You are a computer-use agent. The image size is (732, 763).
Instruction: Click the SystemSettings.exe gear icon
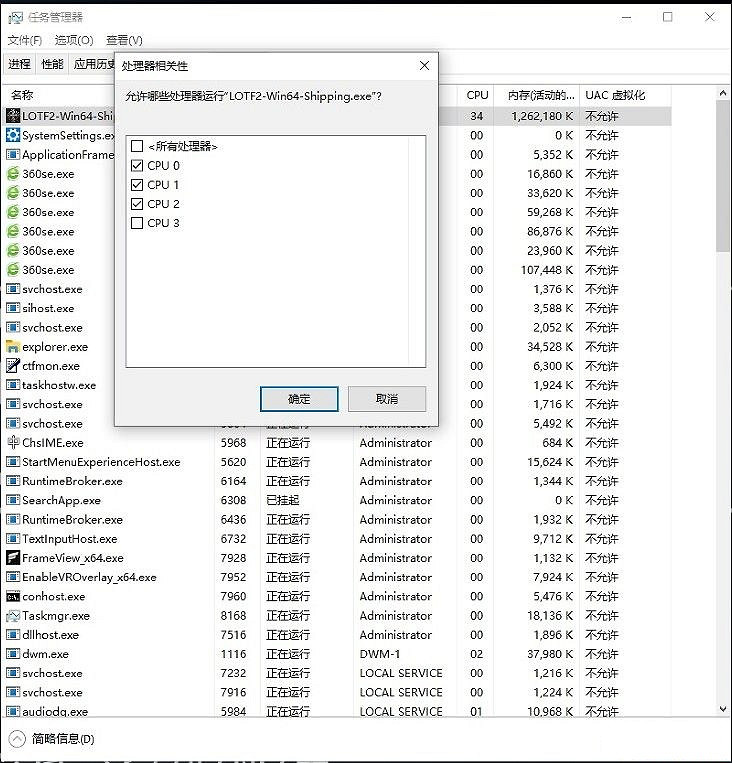pos(13,135)
